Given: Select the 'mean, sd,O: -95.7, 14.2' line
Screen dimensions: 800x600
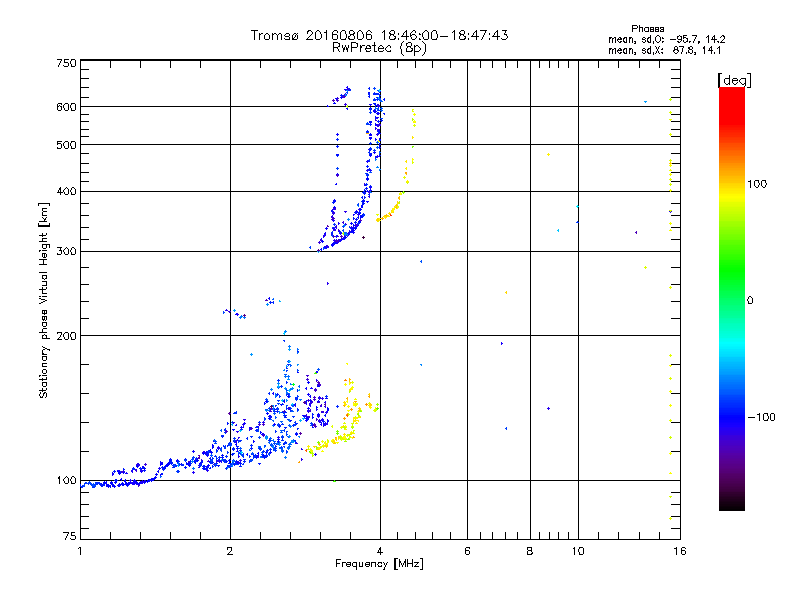Looking at the screenshot, I should (x=666, y=39).
